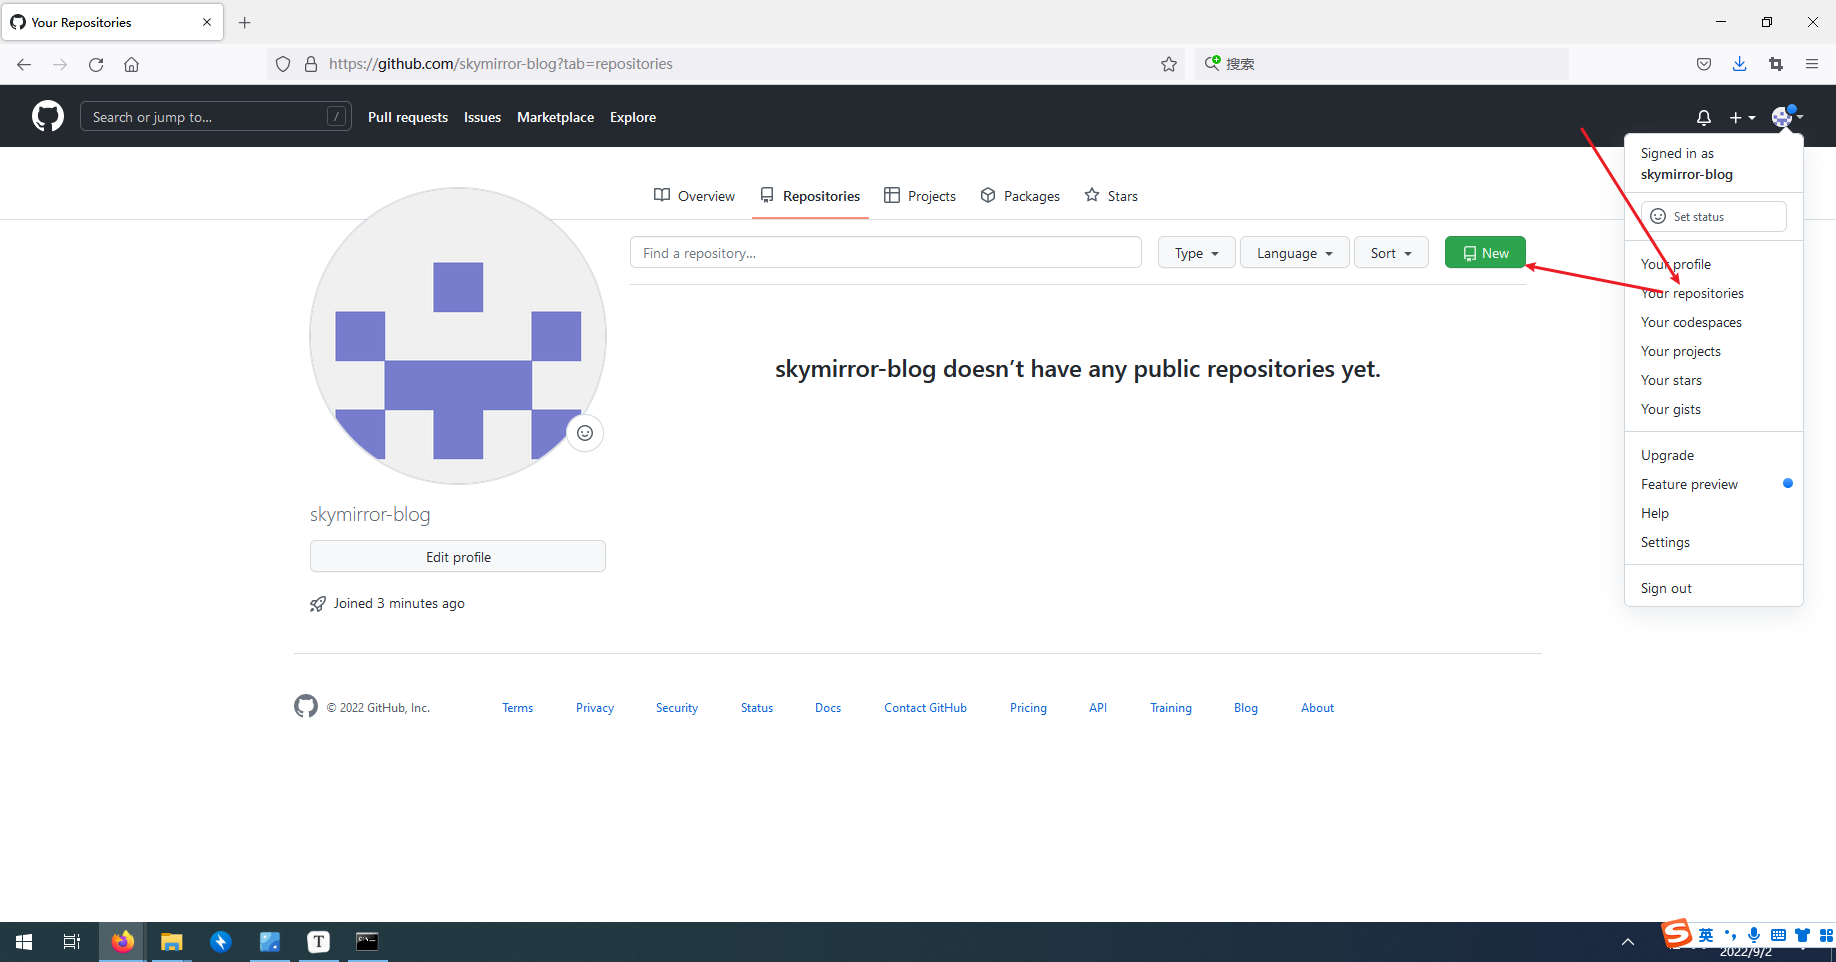The width and height of the screenshot is (1836, 962).
Task: Click the browser back arrow
Action: coord(24,64)
